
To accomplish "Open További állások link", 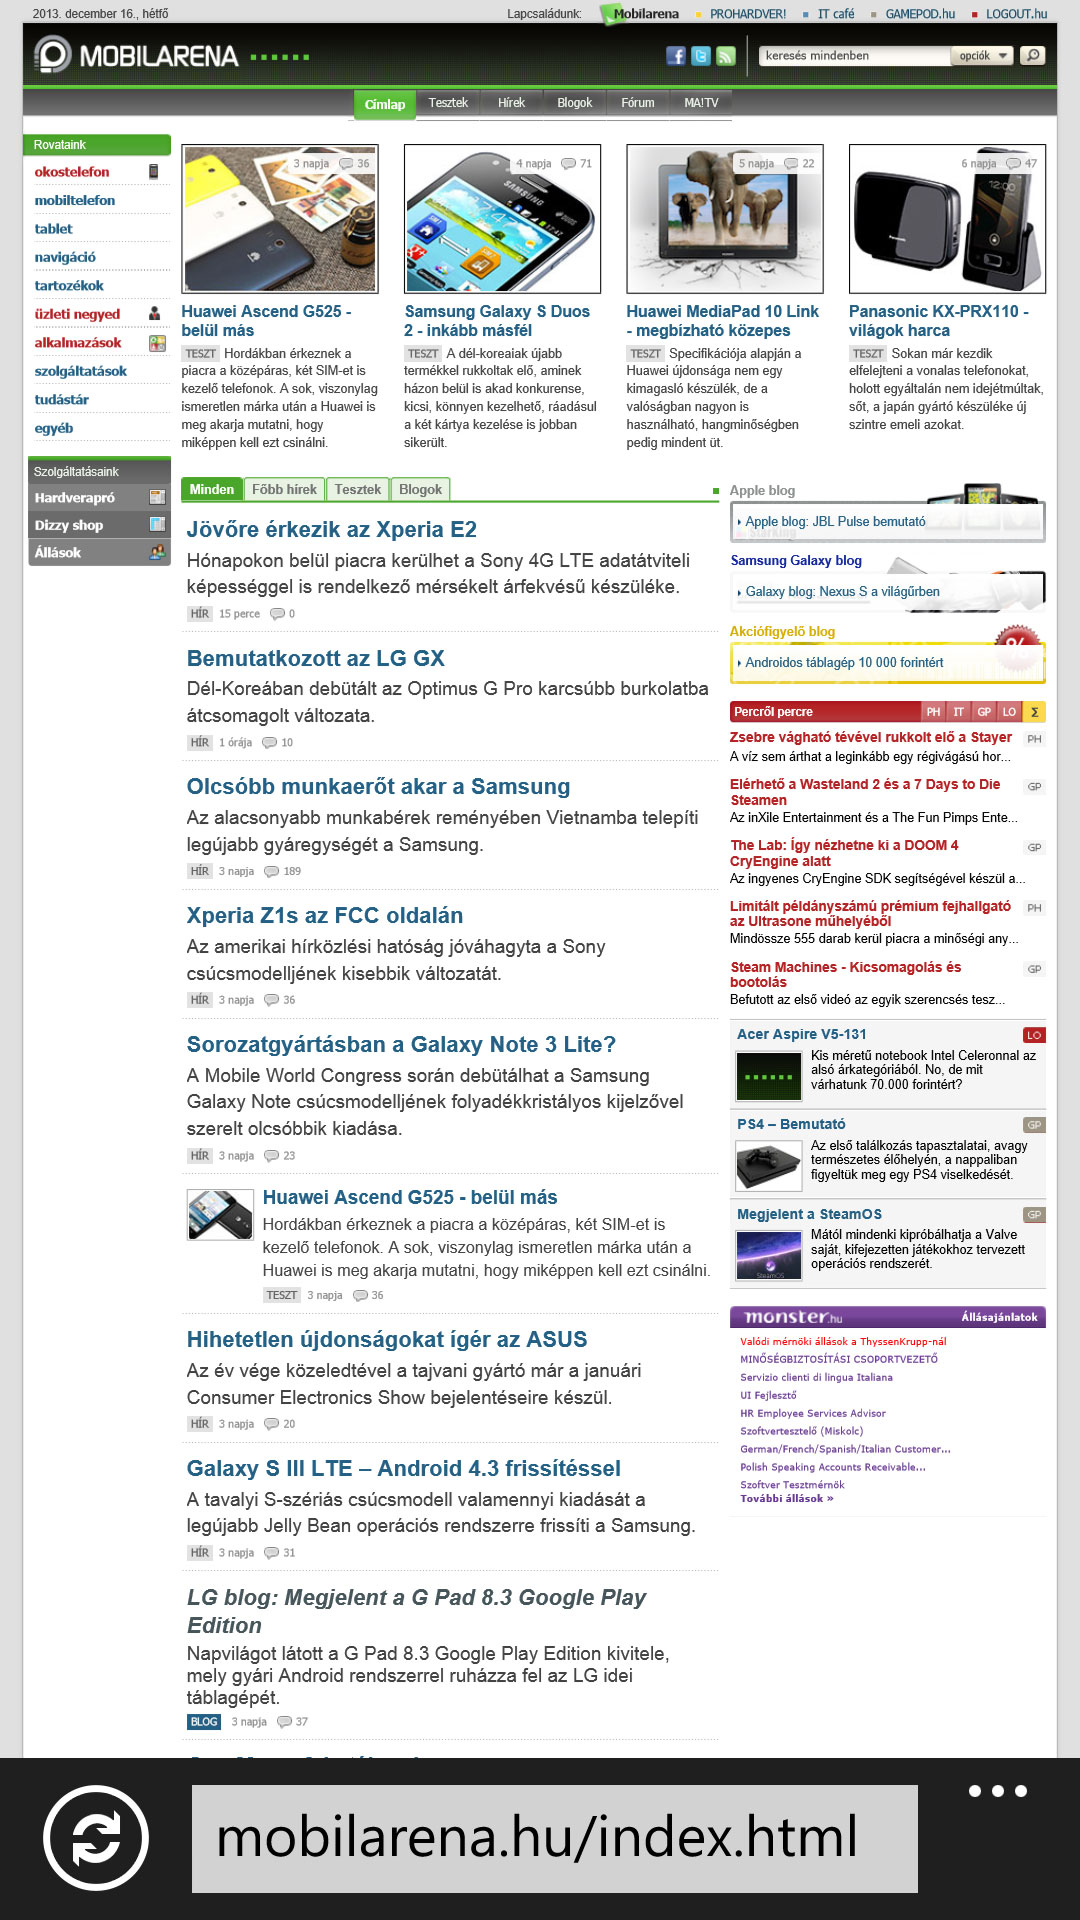I will (786, 1498).
